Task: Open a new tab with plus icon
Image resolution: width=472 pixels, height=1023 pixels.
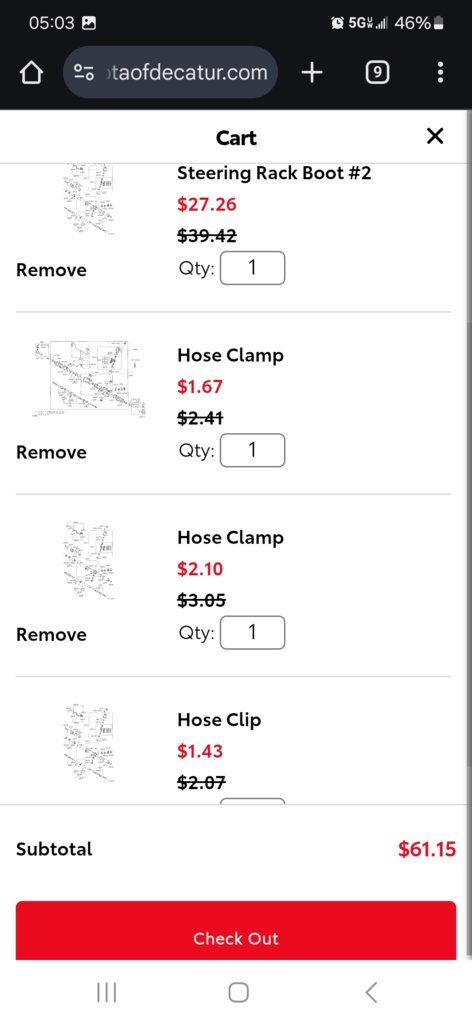Action: tap(312, 72)
